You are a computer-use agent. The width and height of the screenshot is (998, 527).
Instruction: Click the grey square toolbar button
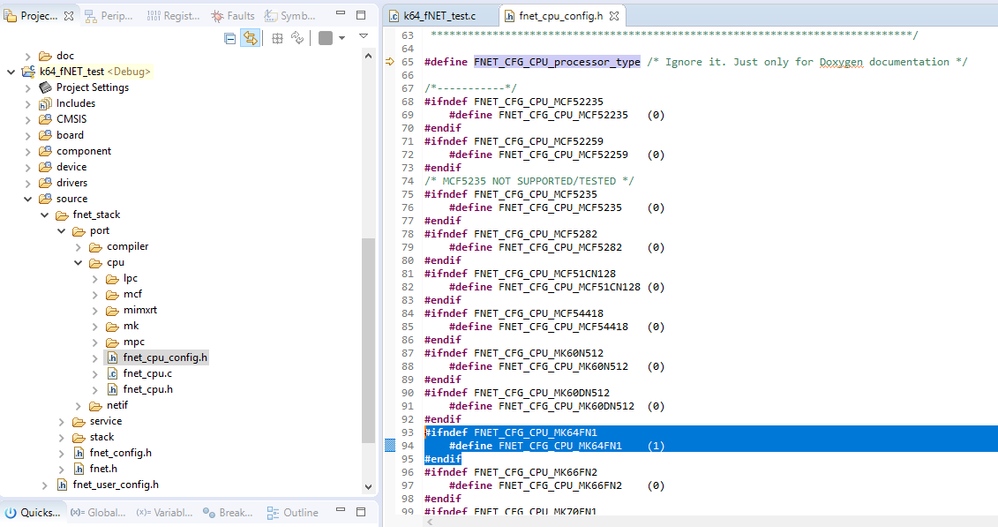coord(325,38)
